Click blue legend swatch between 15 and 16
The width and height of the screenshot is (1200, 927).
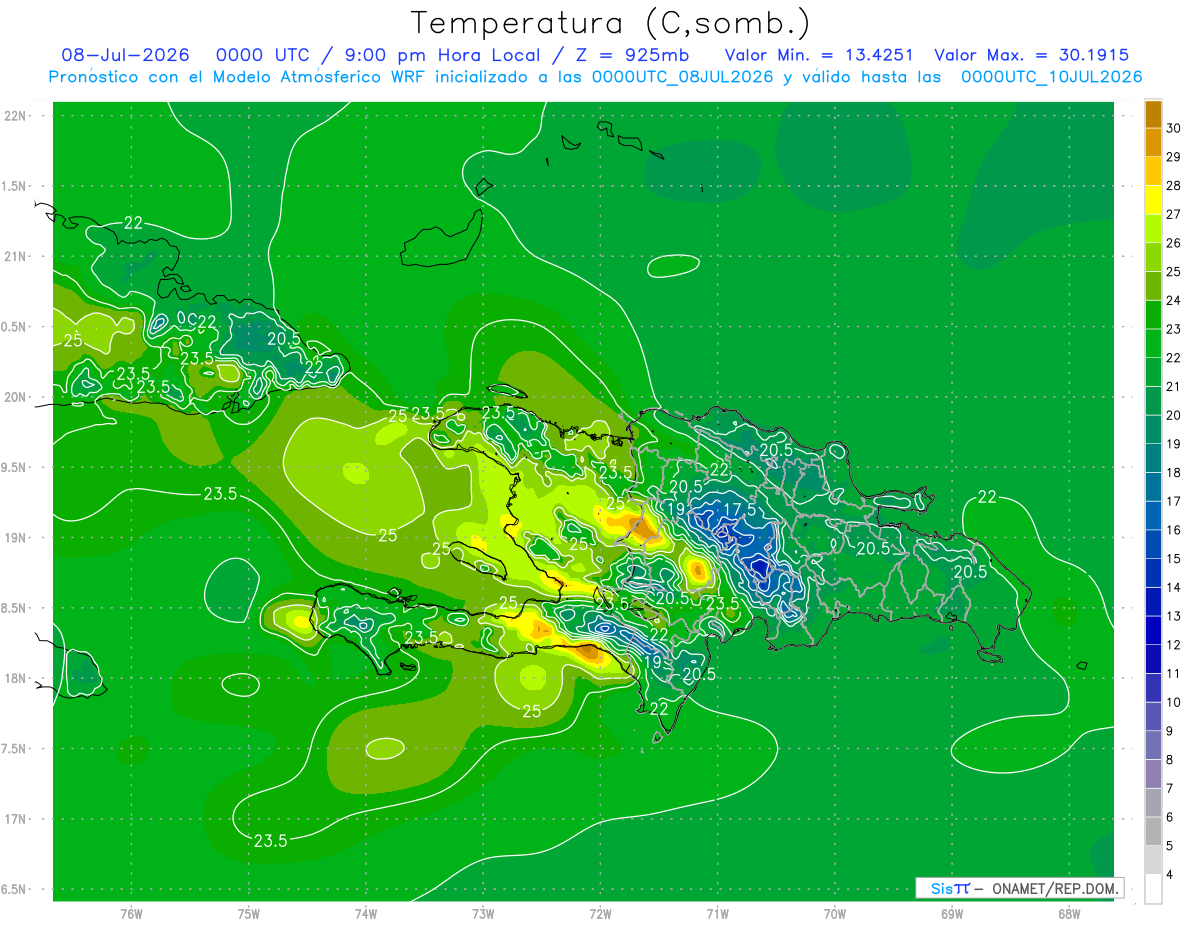[x=1153, y=545]
